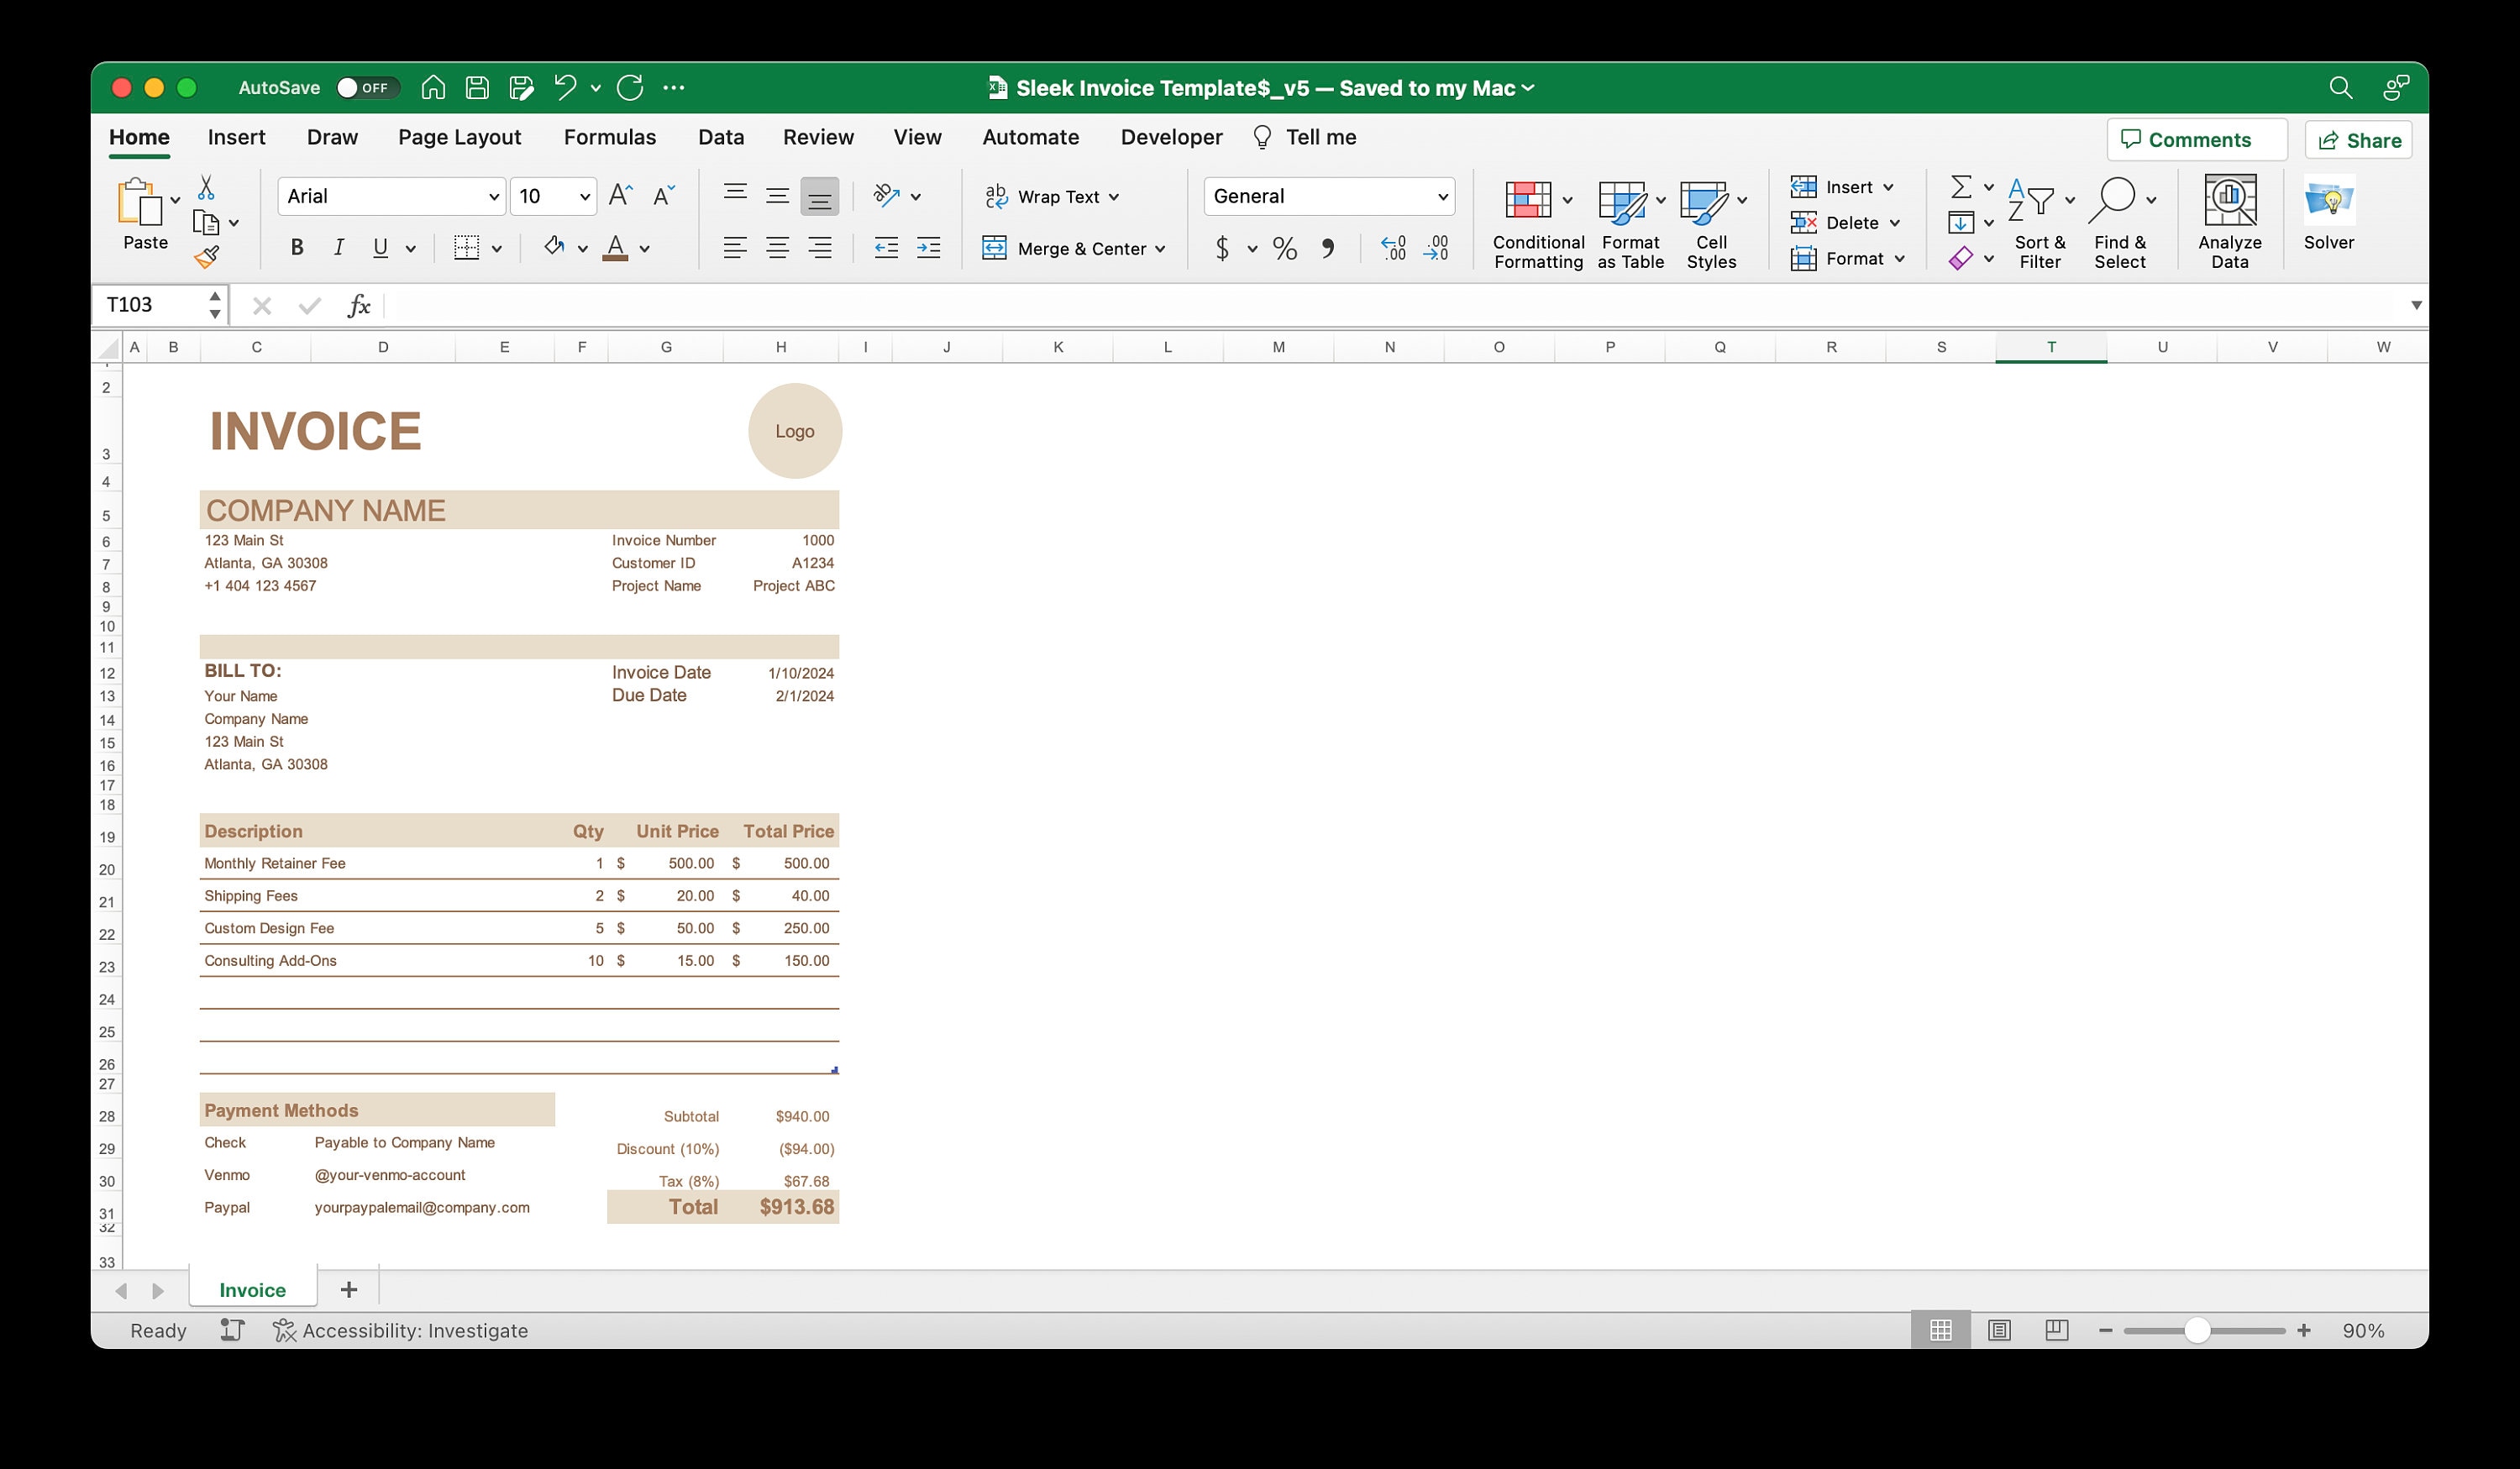Click the Cut scissors icon
The width and height of the screenshot is (2520, 1469).
[206, 187]
